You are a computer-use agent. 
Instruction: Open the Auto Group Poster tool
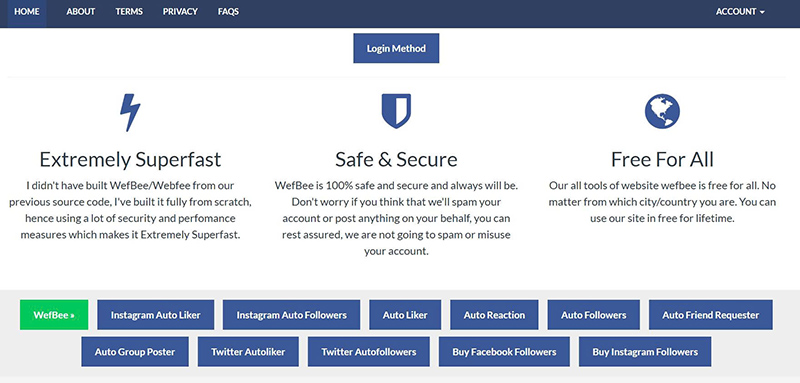pos(135,351)
